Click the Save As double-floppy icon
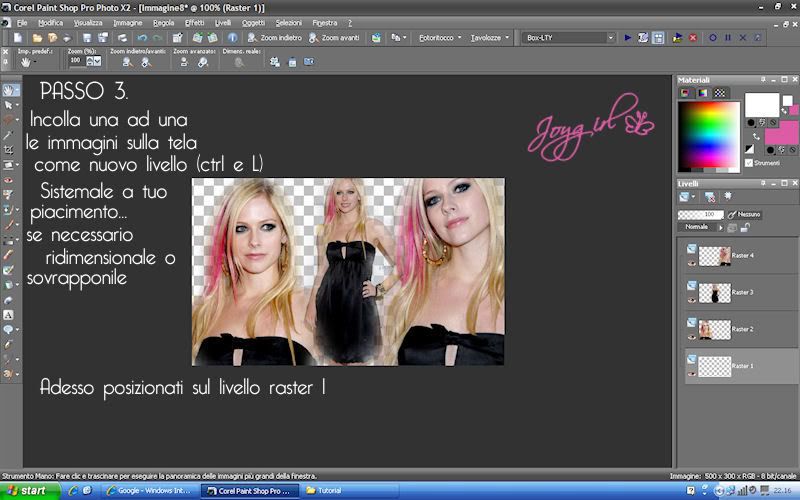This screenshot has height=500, width=800. pos(103,38)
